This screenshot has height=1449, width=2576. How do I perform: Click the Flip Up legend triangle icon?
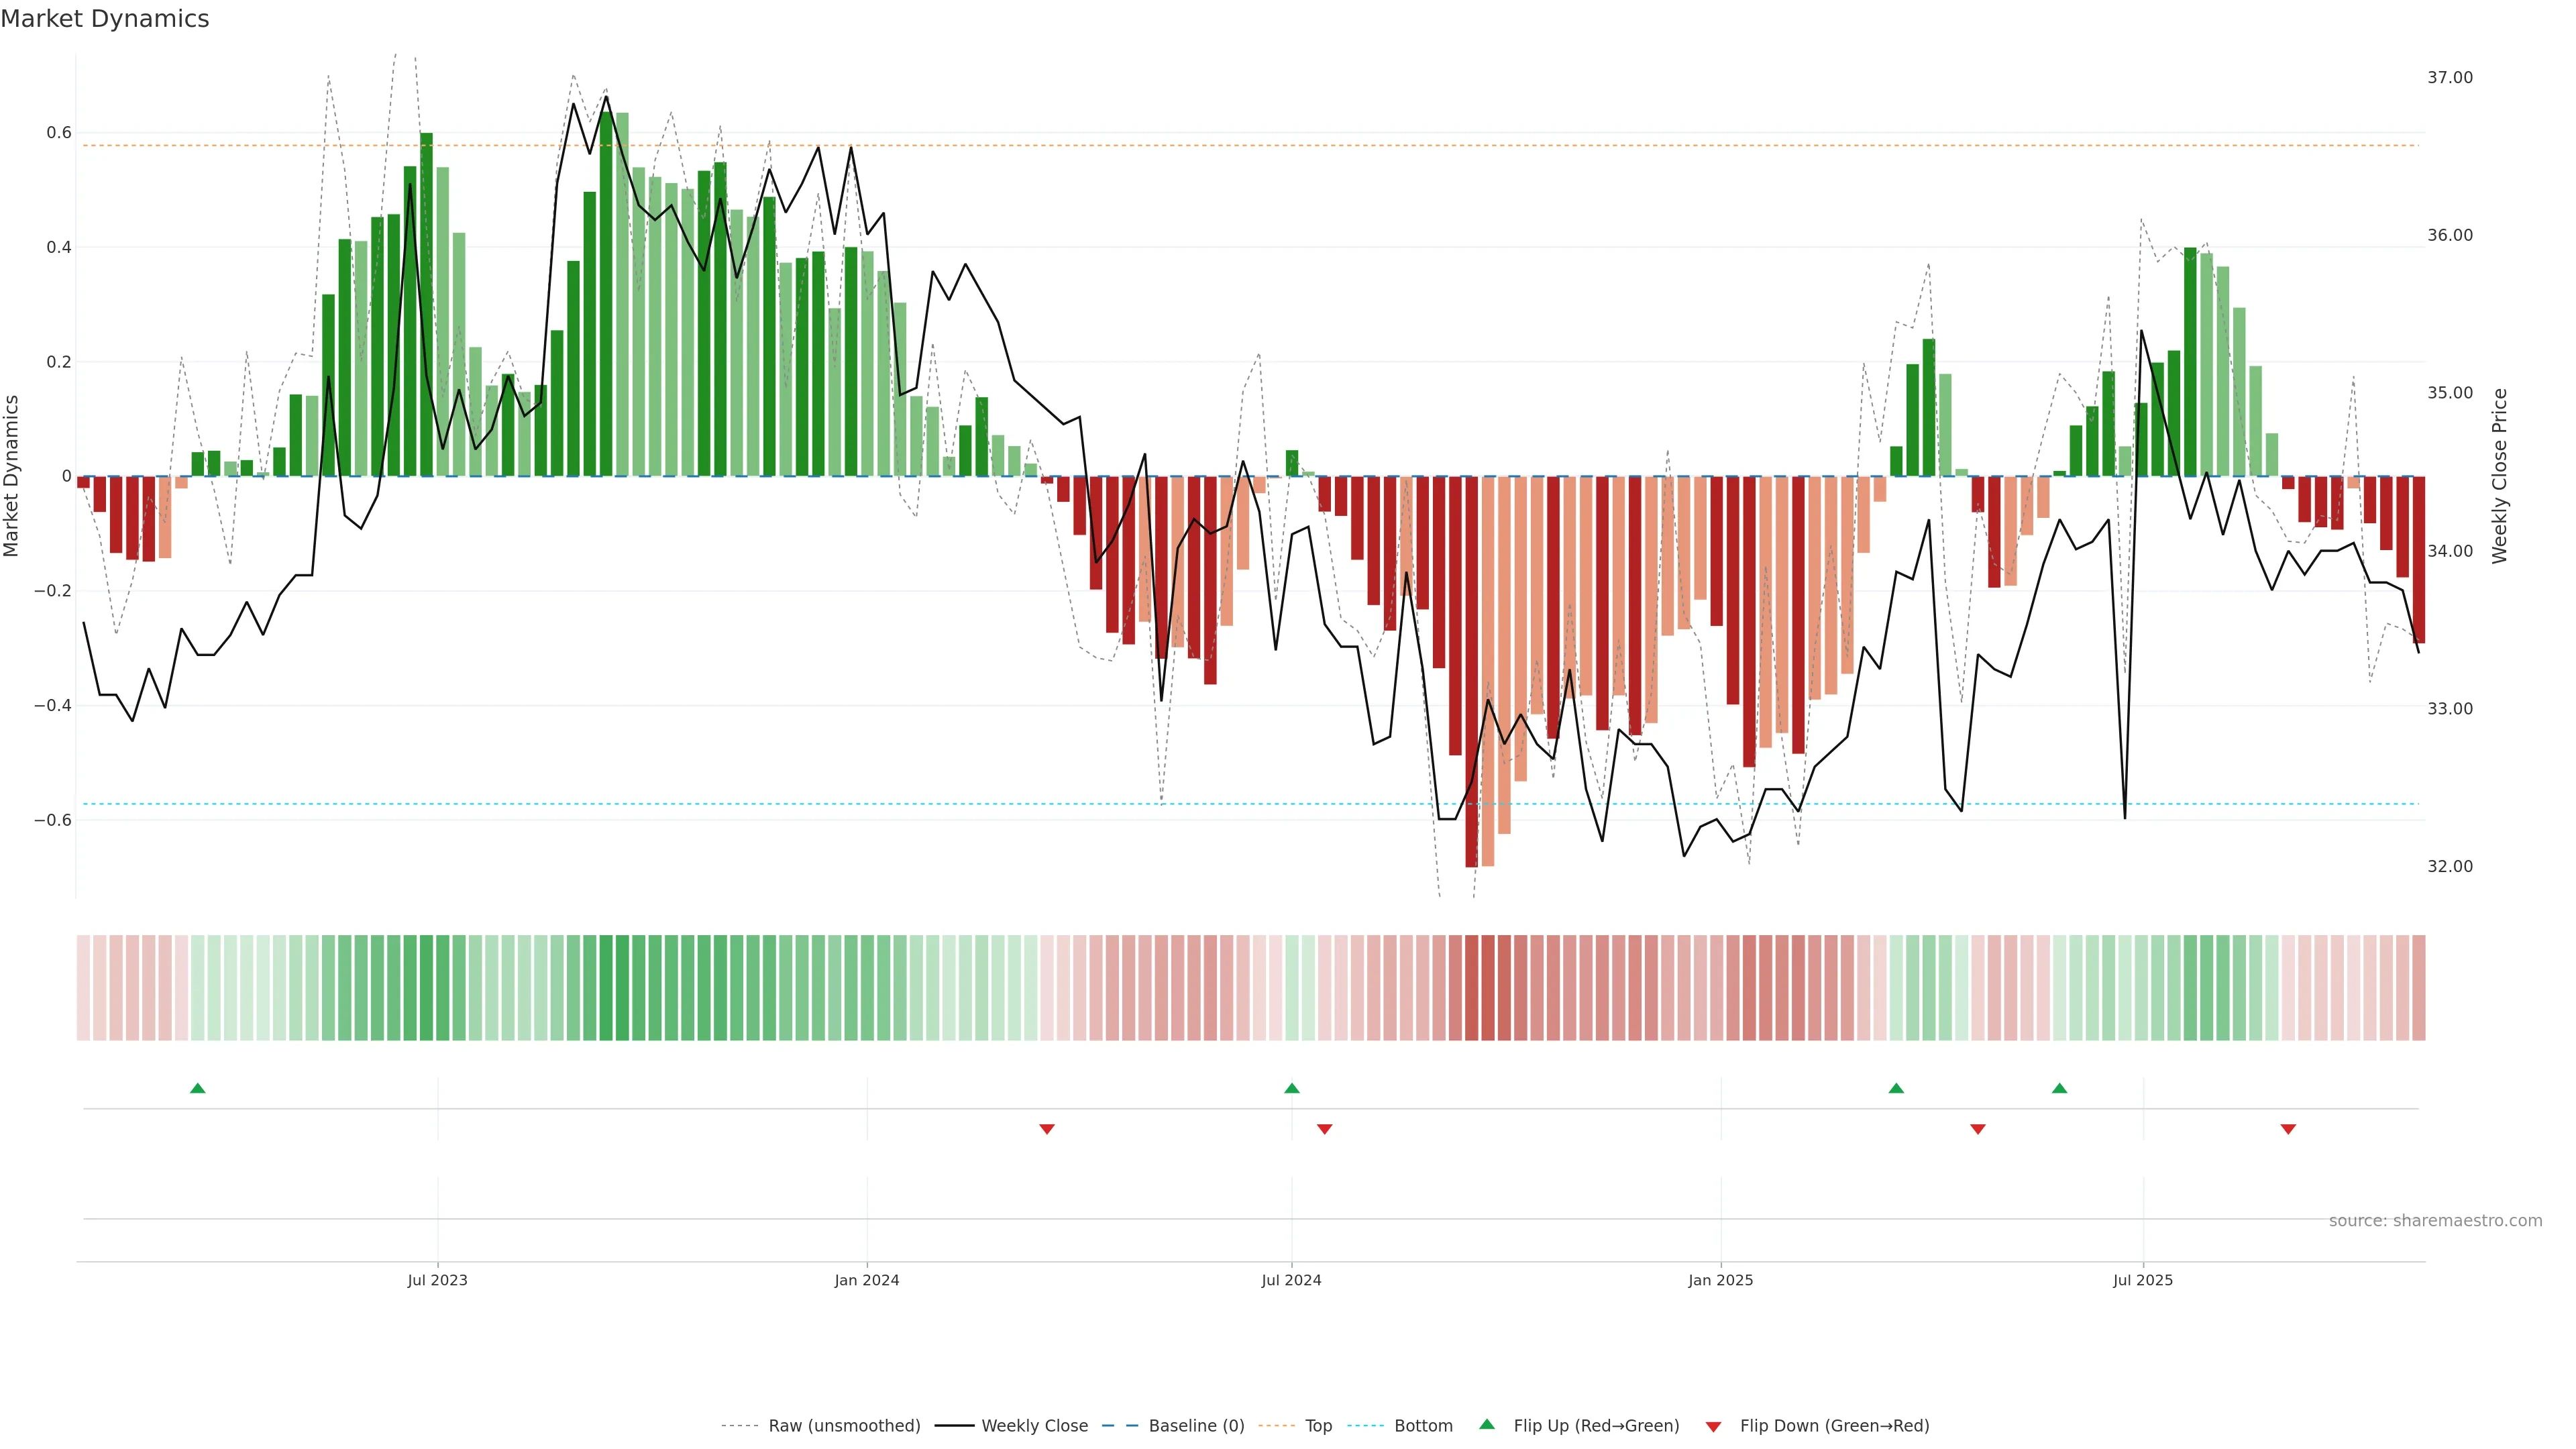[1487, 1425]
